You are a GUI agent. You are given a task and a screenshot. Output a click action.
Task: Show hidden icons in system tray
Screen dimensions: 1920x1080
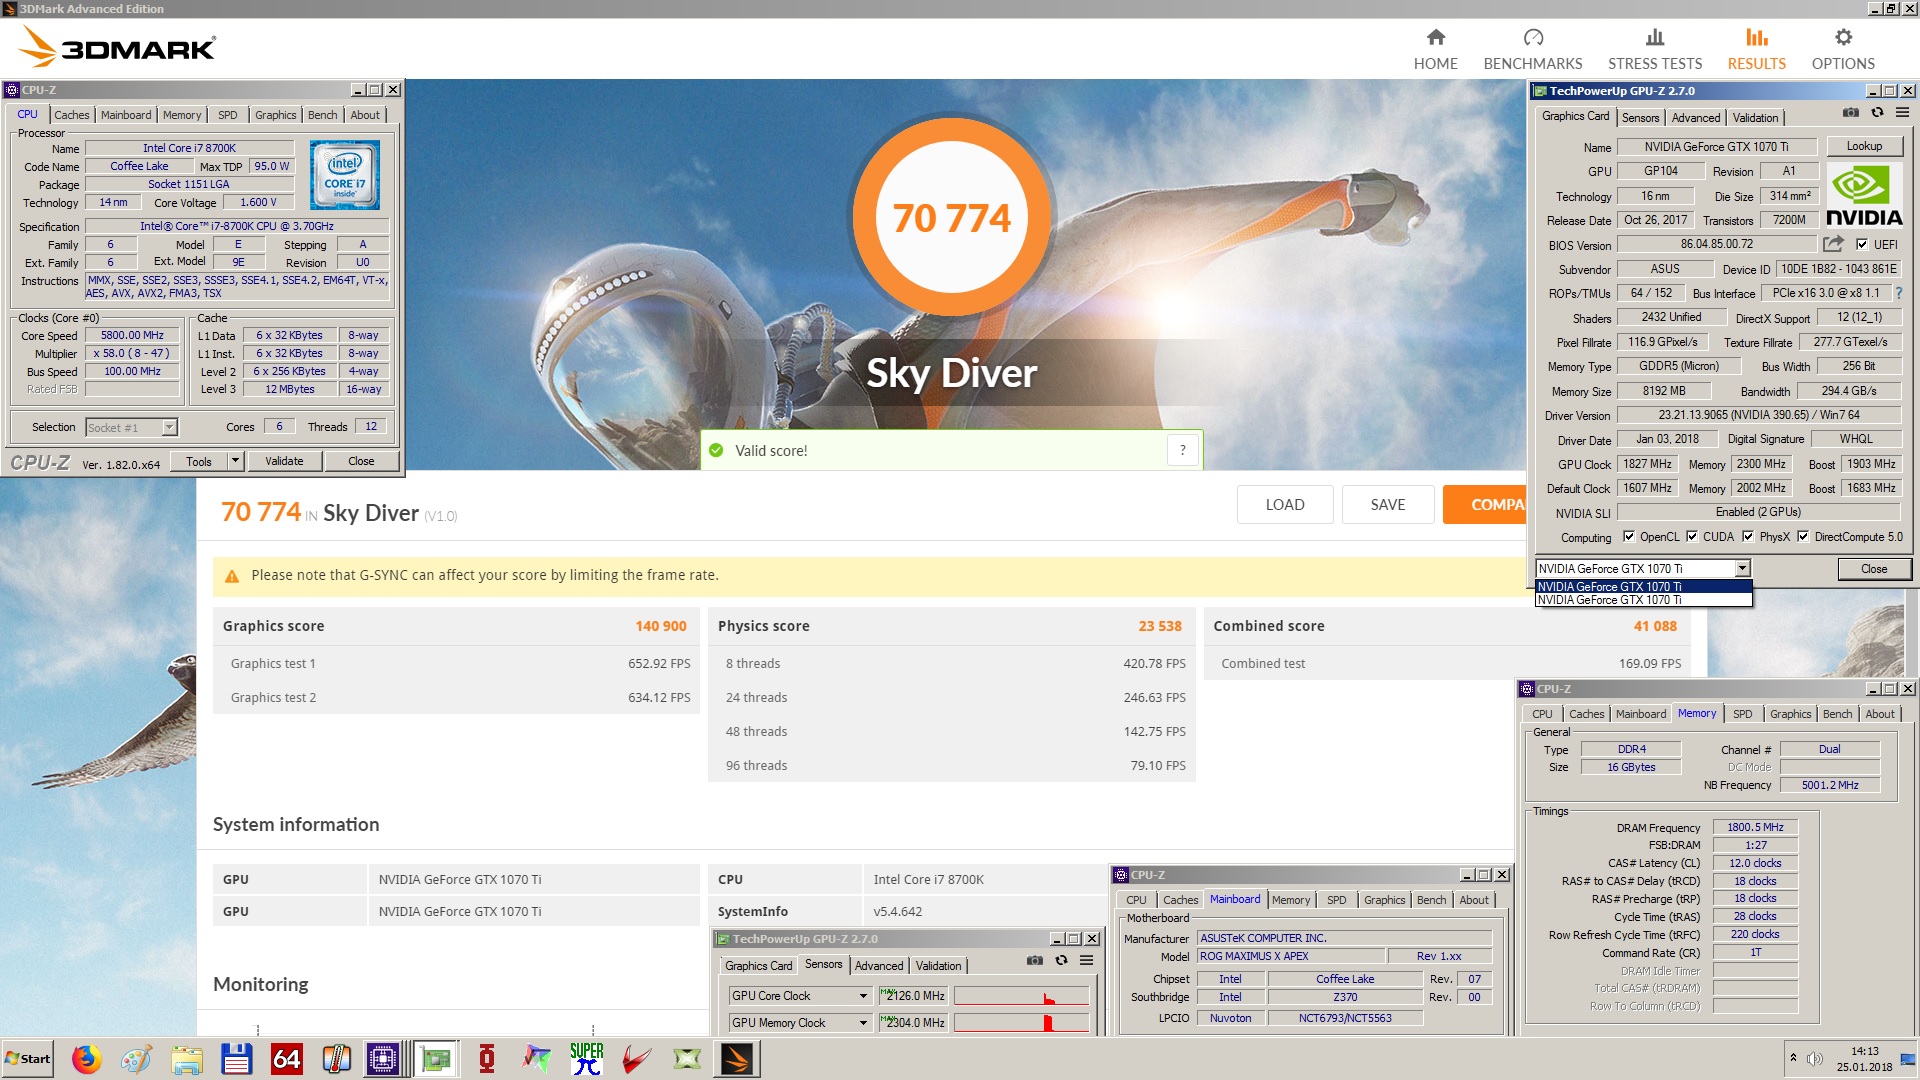1792,1058
